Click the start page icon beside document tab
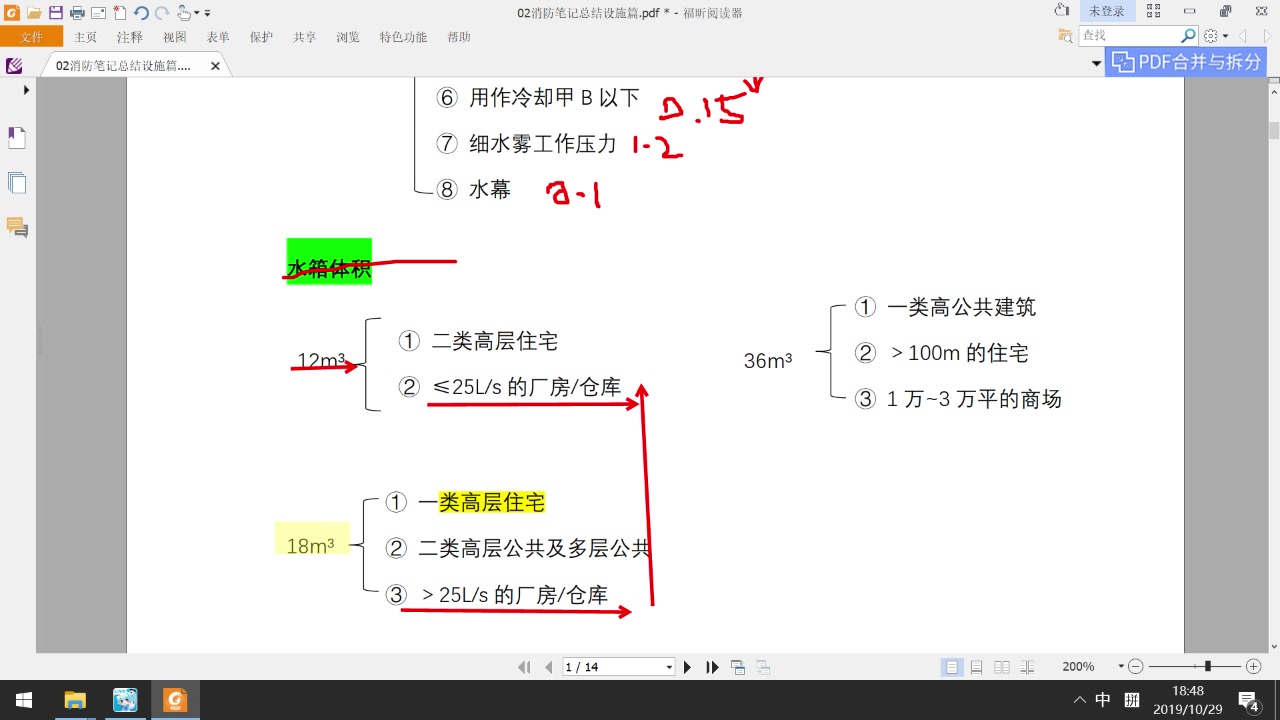Image resolution: width=1280 pixels, height=720 pixels. tap(14, 66)
